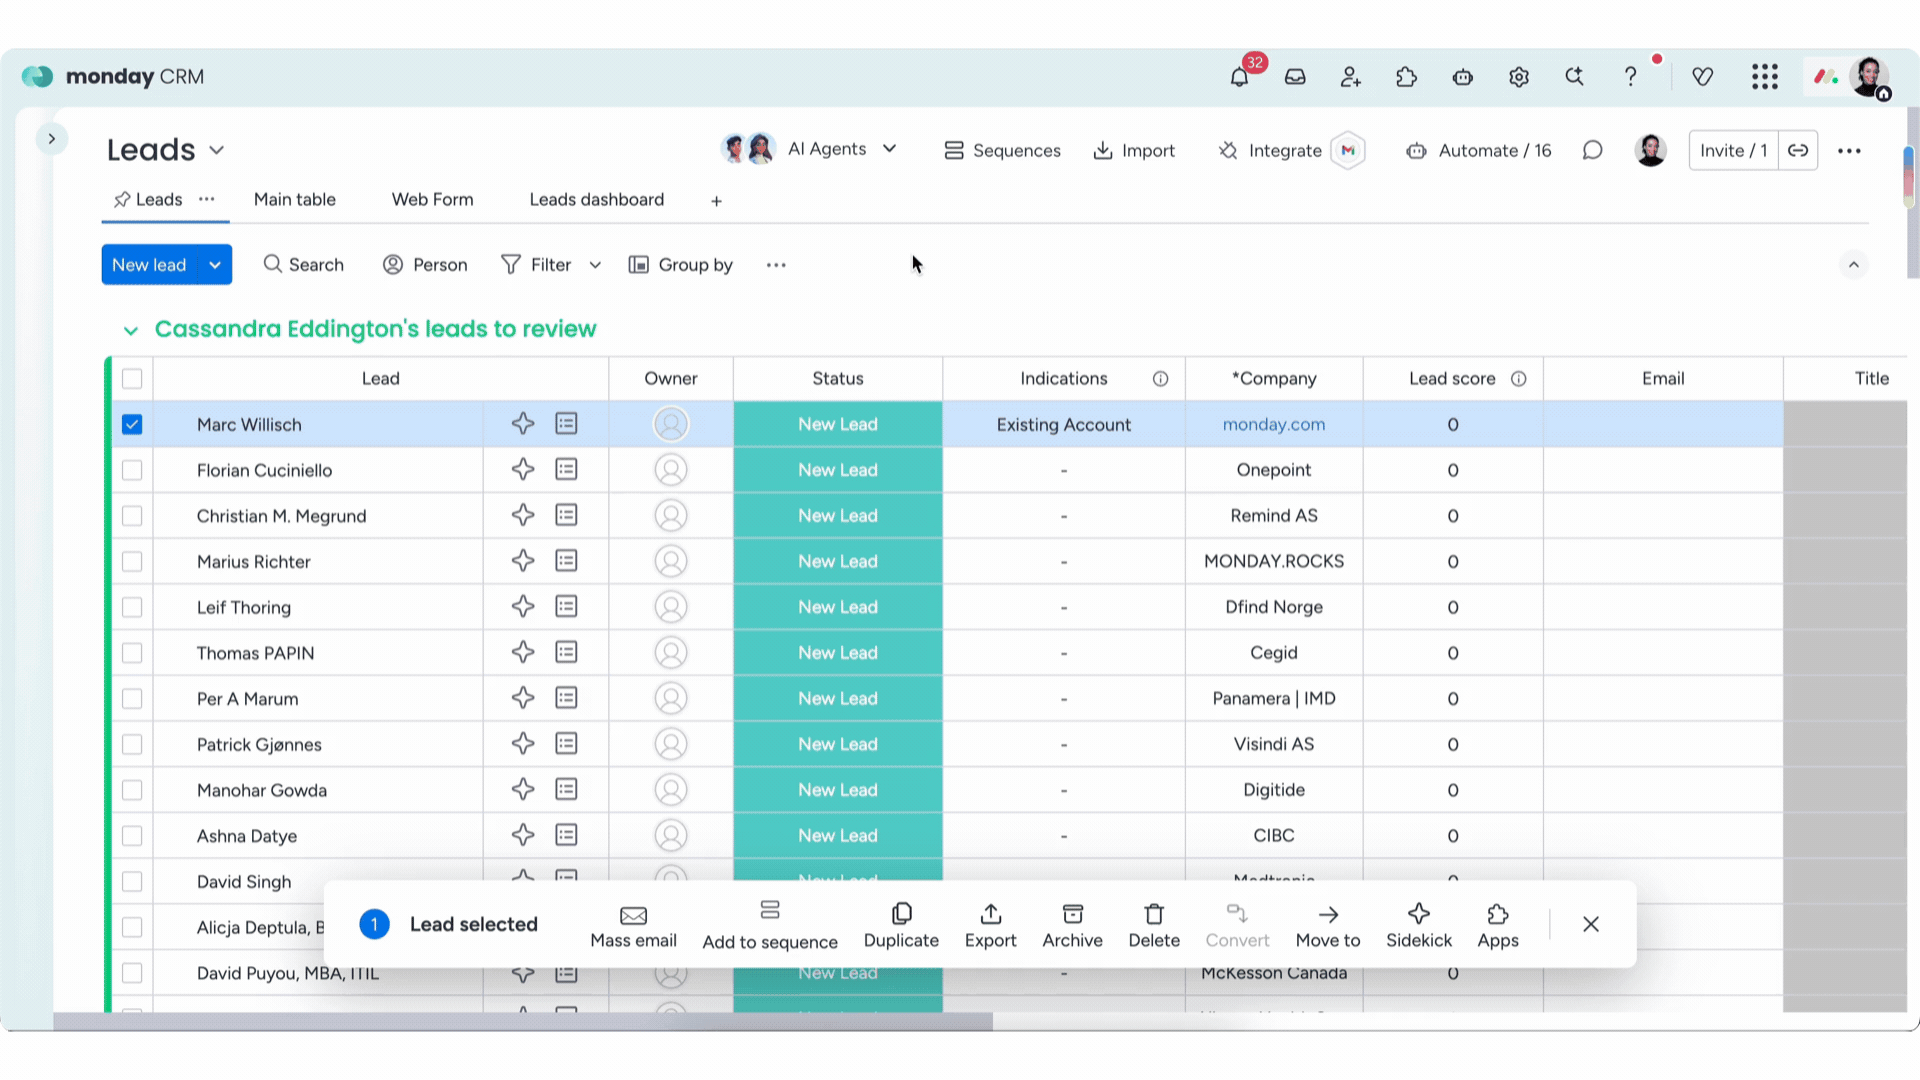Expand the left sidebar panel
The image size is (1920, 1080).
(x=52, y=139)
